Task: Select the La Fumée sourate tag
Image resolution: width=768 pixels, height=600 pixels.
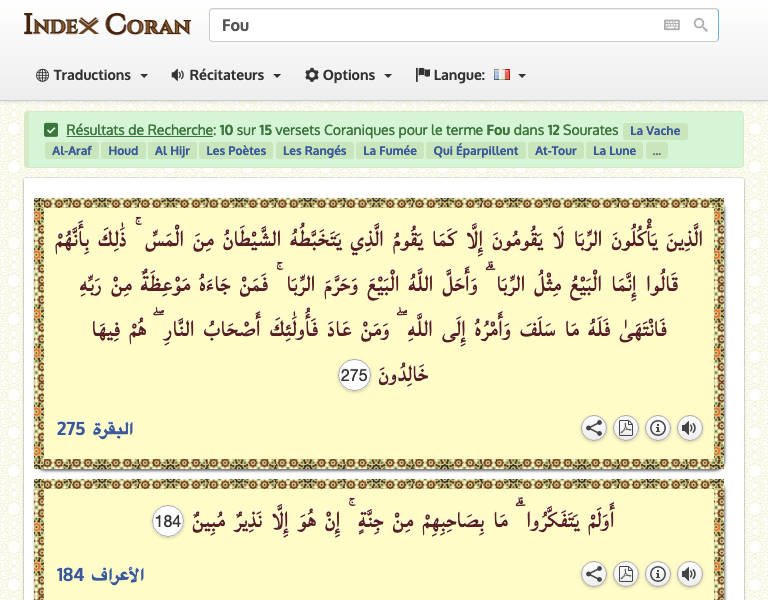Action: click(x=390, y=151)
